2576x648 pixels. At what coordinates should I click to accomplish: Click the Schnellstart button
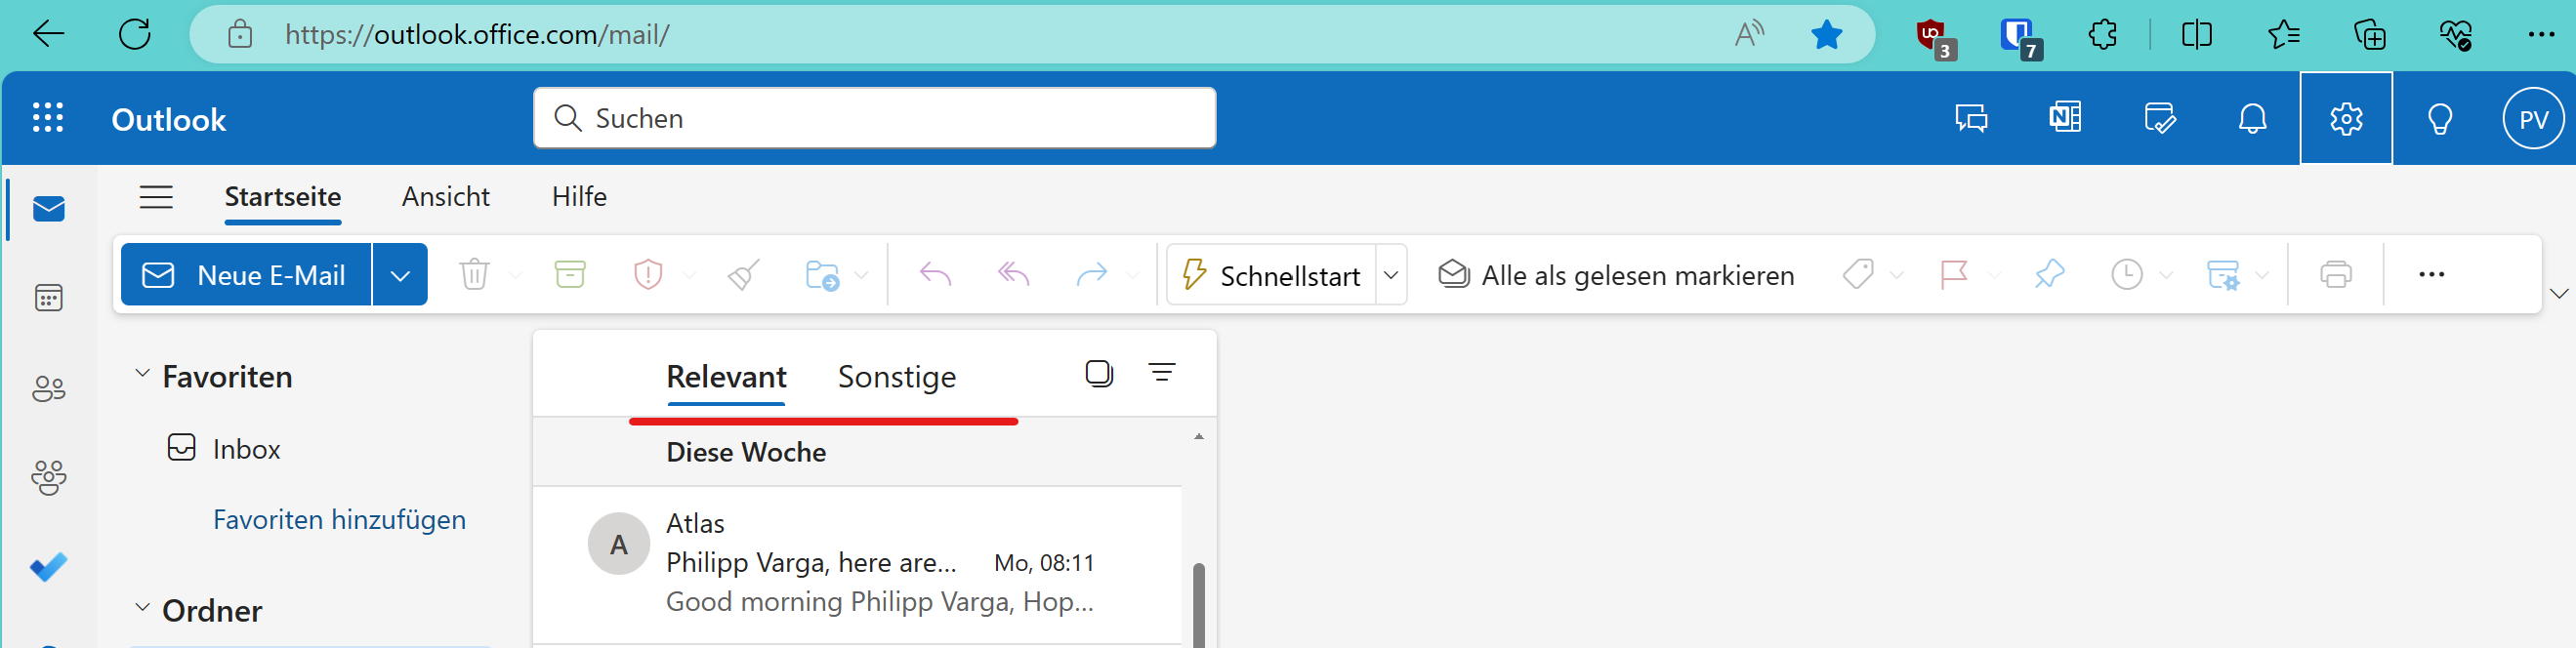pyautogui.click(x=1271, y=274)
